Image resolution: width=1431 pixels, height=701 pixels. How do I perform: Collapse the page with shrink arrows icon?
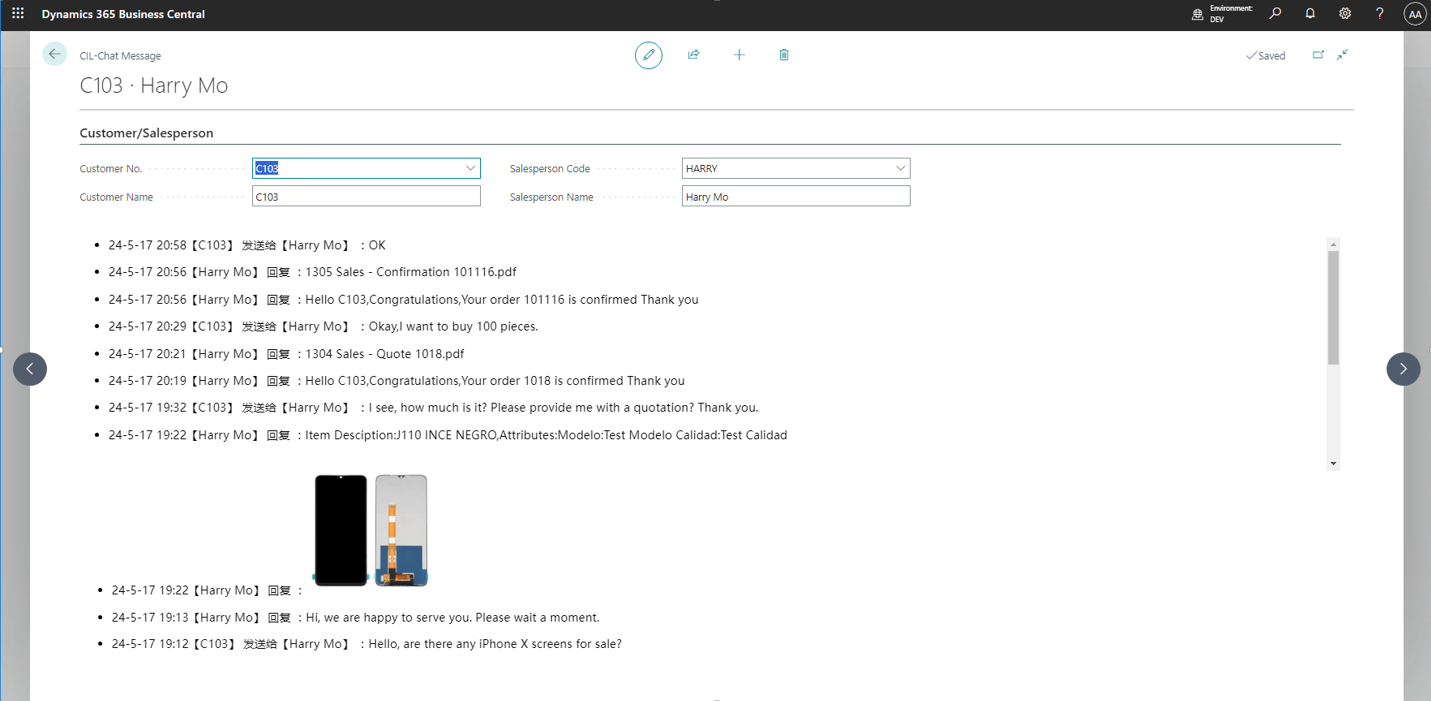[x=1343, y=55]
